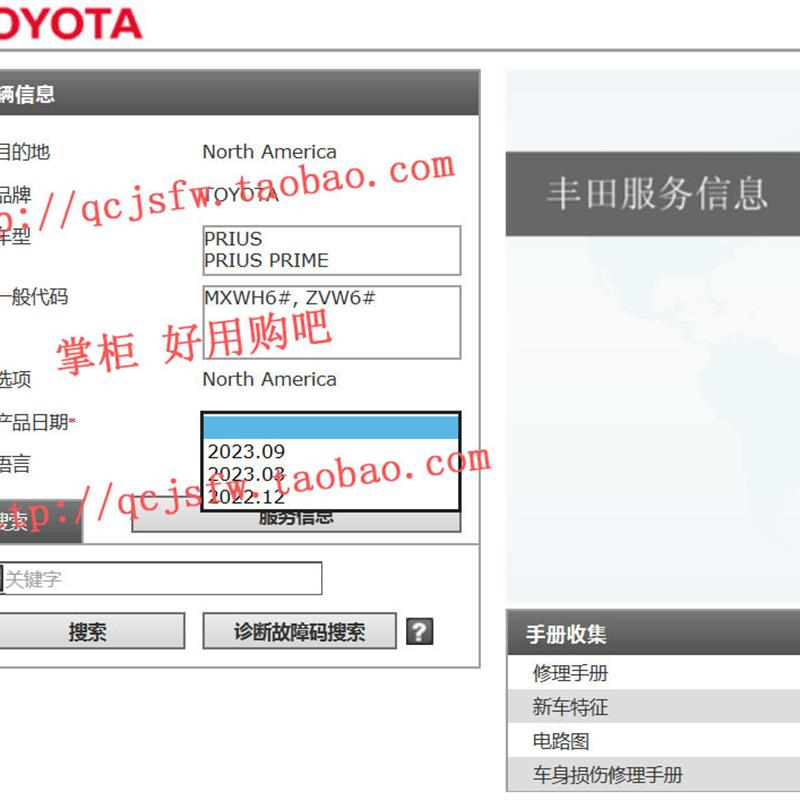Viewport: 800px width, 800px height.
Task: Open 新车特征 in manual collection
Action: point(654,706)
